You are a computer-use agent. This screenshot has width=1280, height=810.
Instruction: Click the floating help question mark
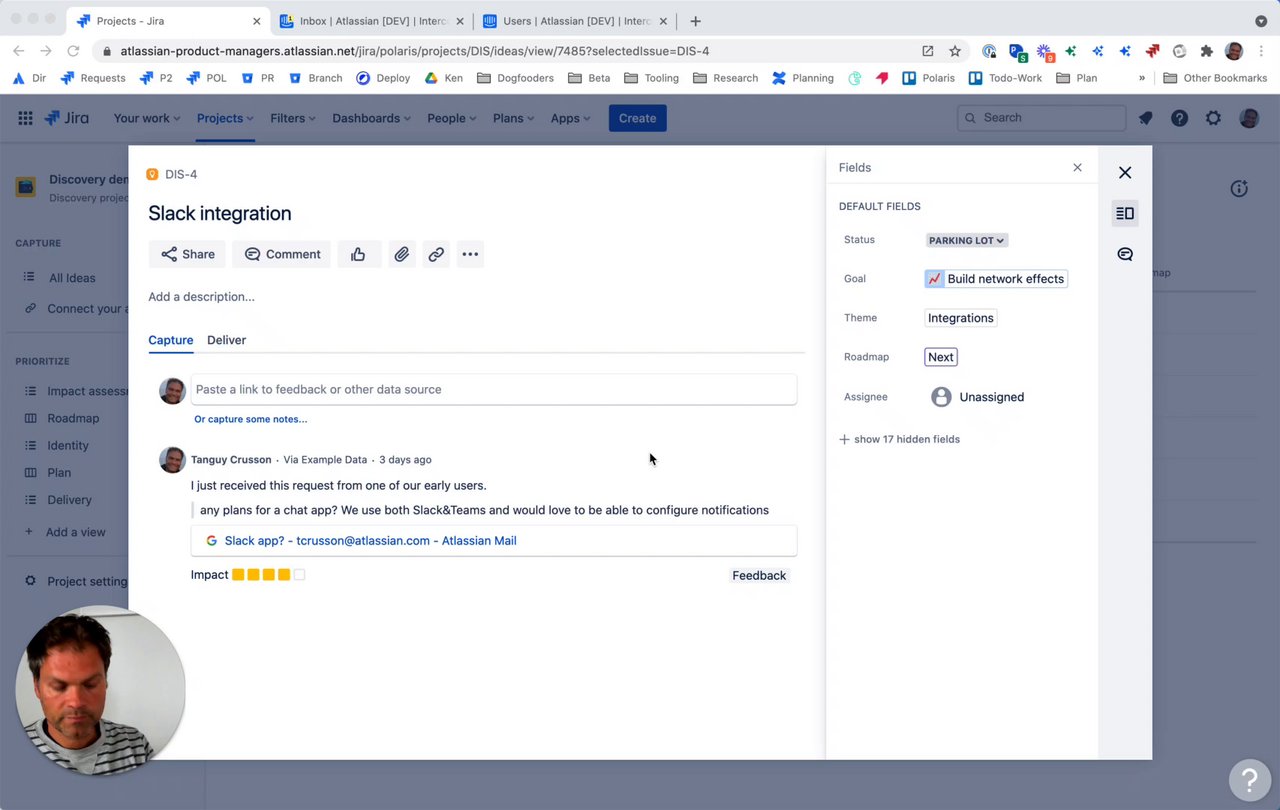[1249, 779]
